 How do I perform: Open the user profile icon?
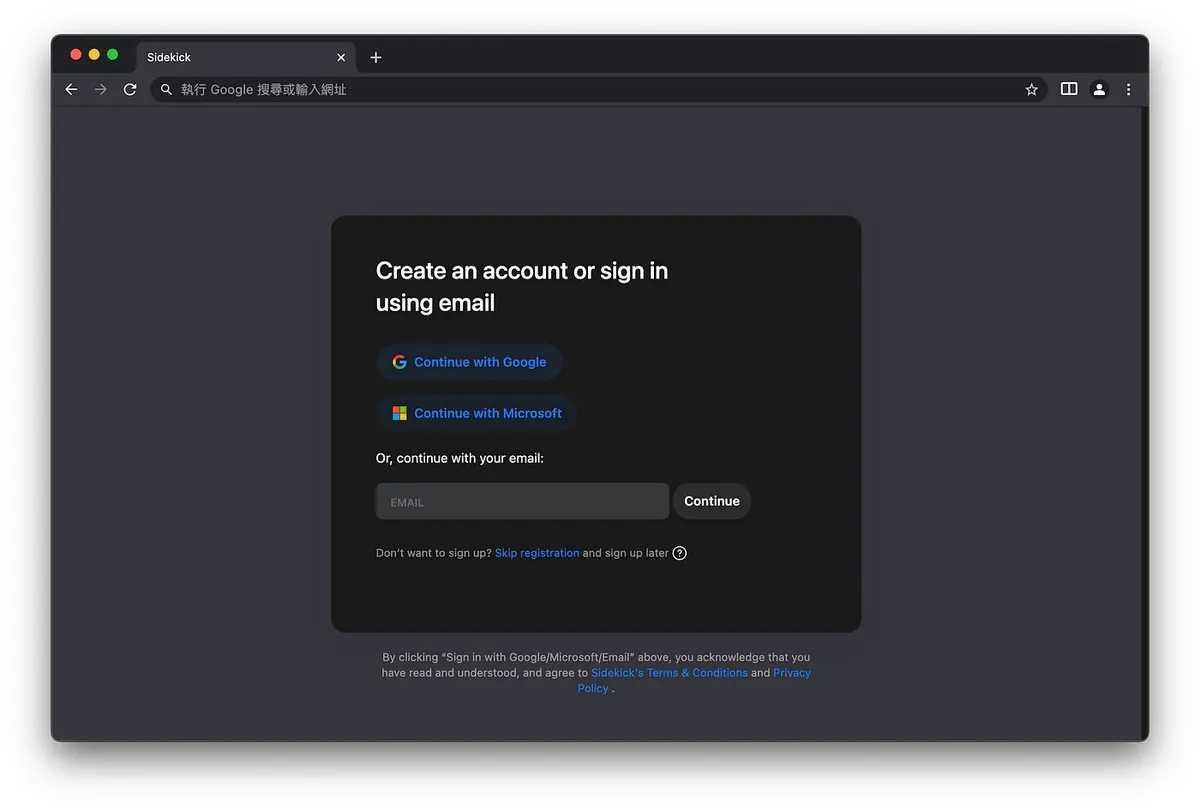pyautogui.click(x=1099, y=90)
